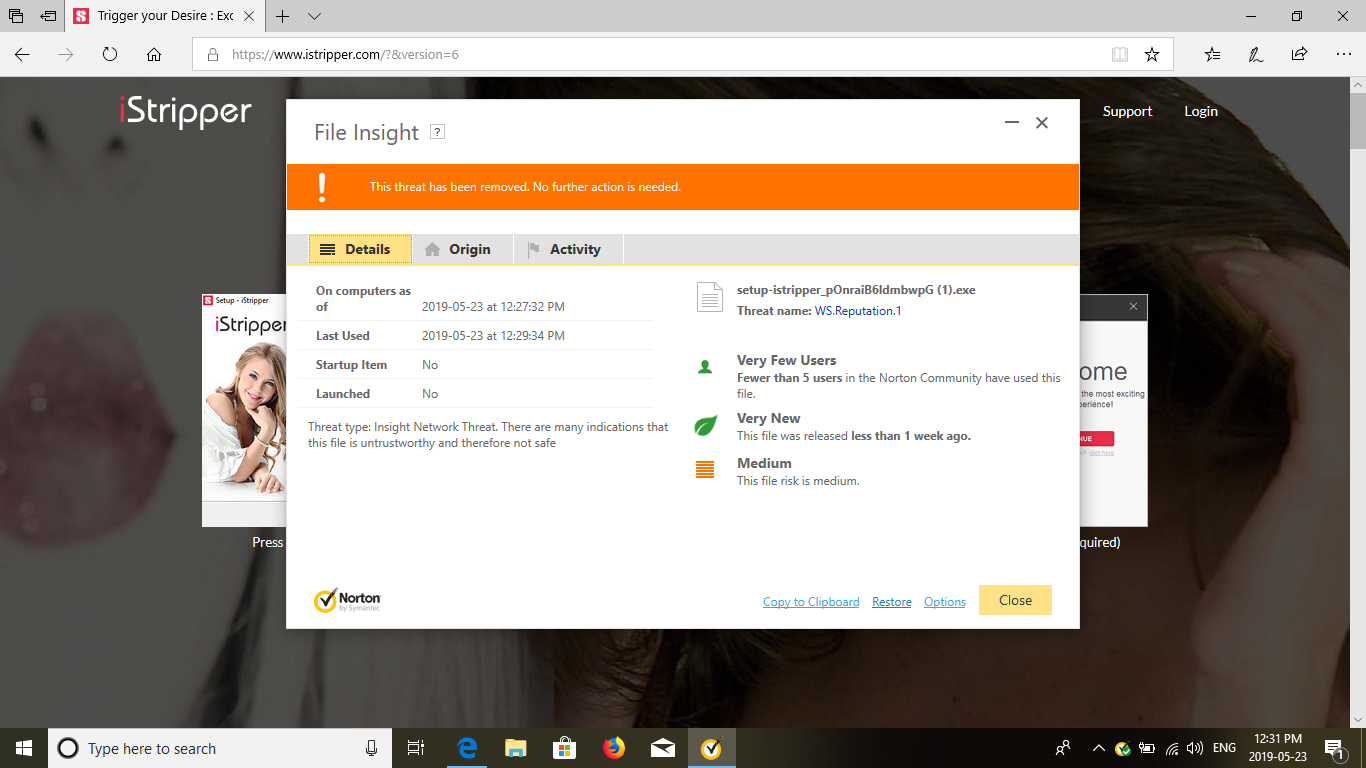Open Edge favorites hub icon
The height and width of the screenshot is (768, 1366).
click(1212, 55)
